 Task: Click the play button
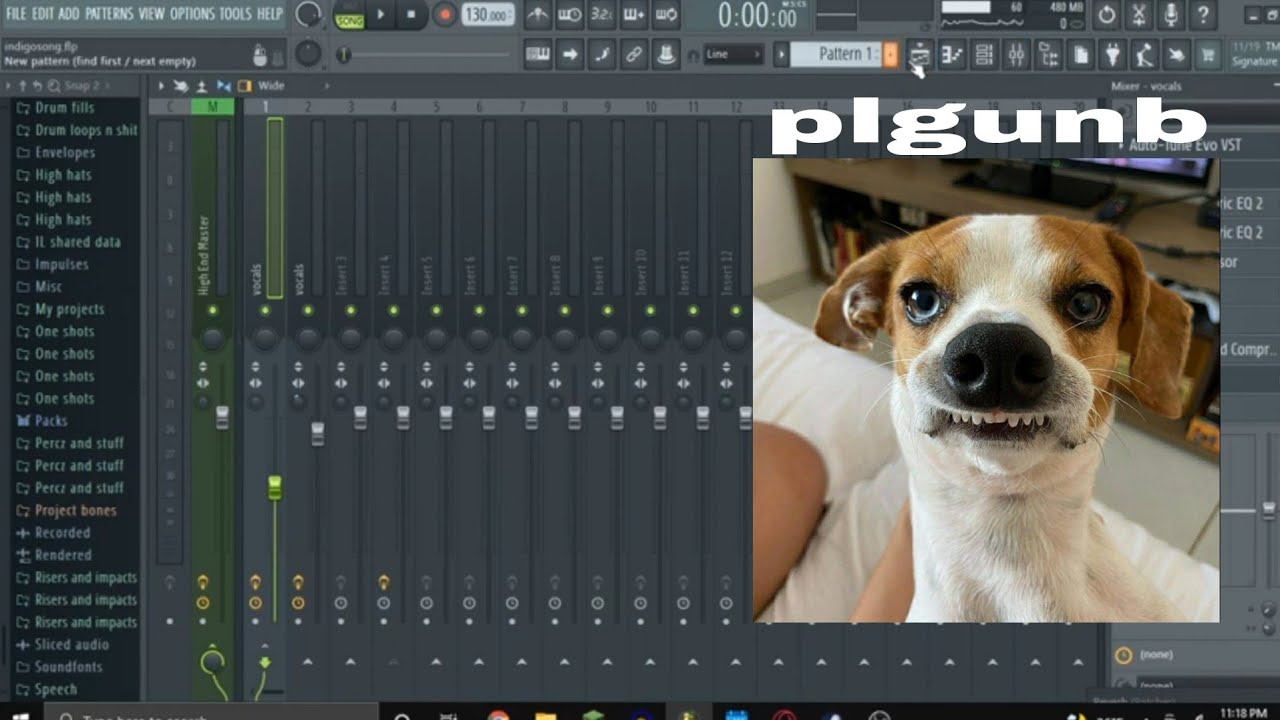[380, 14]
